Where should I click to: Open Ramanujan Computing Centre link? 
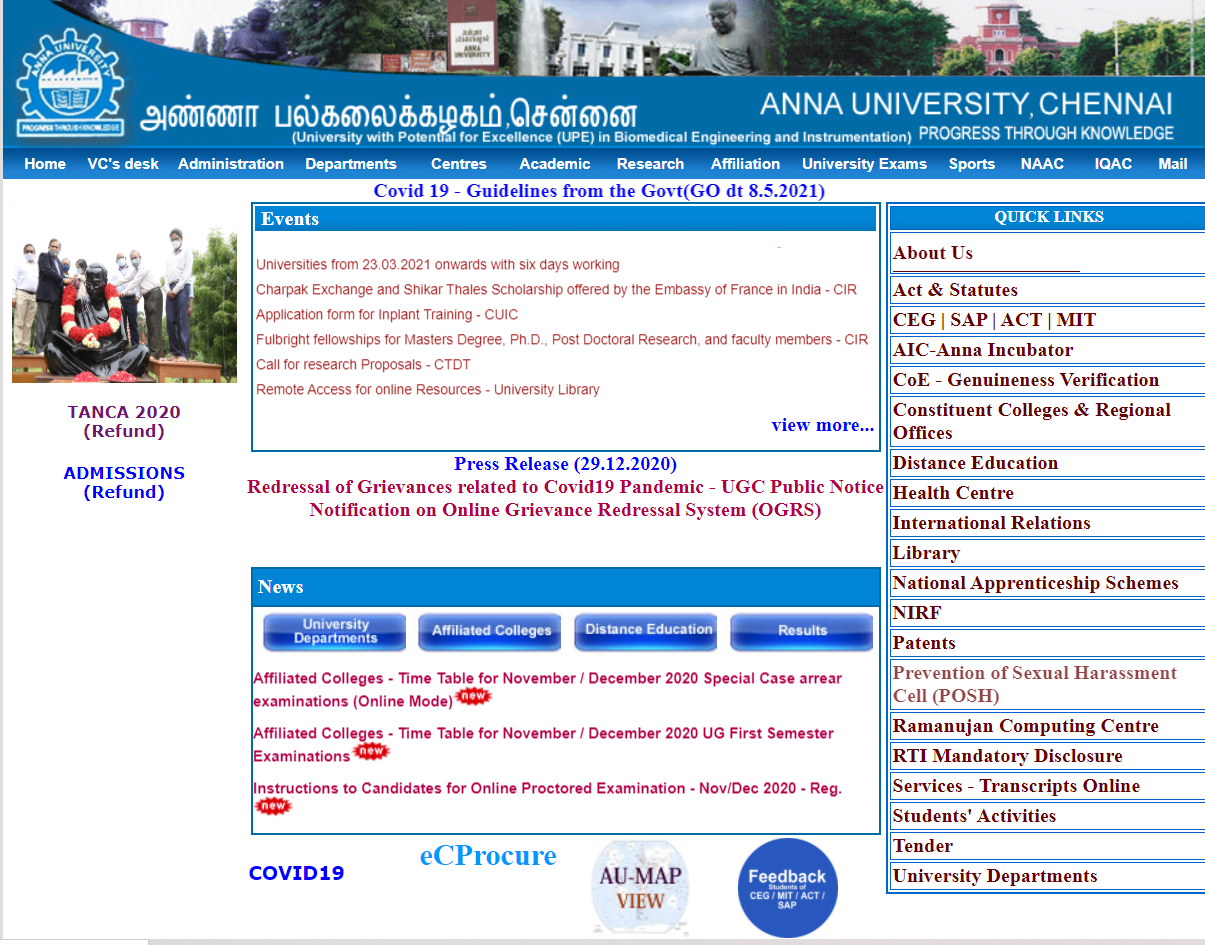point(1026,726)
